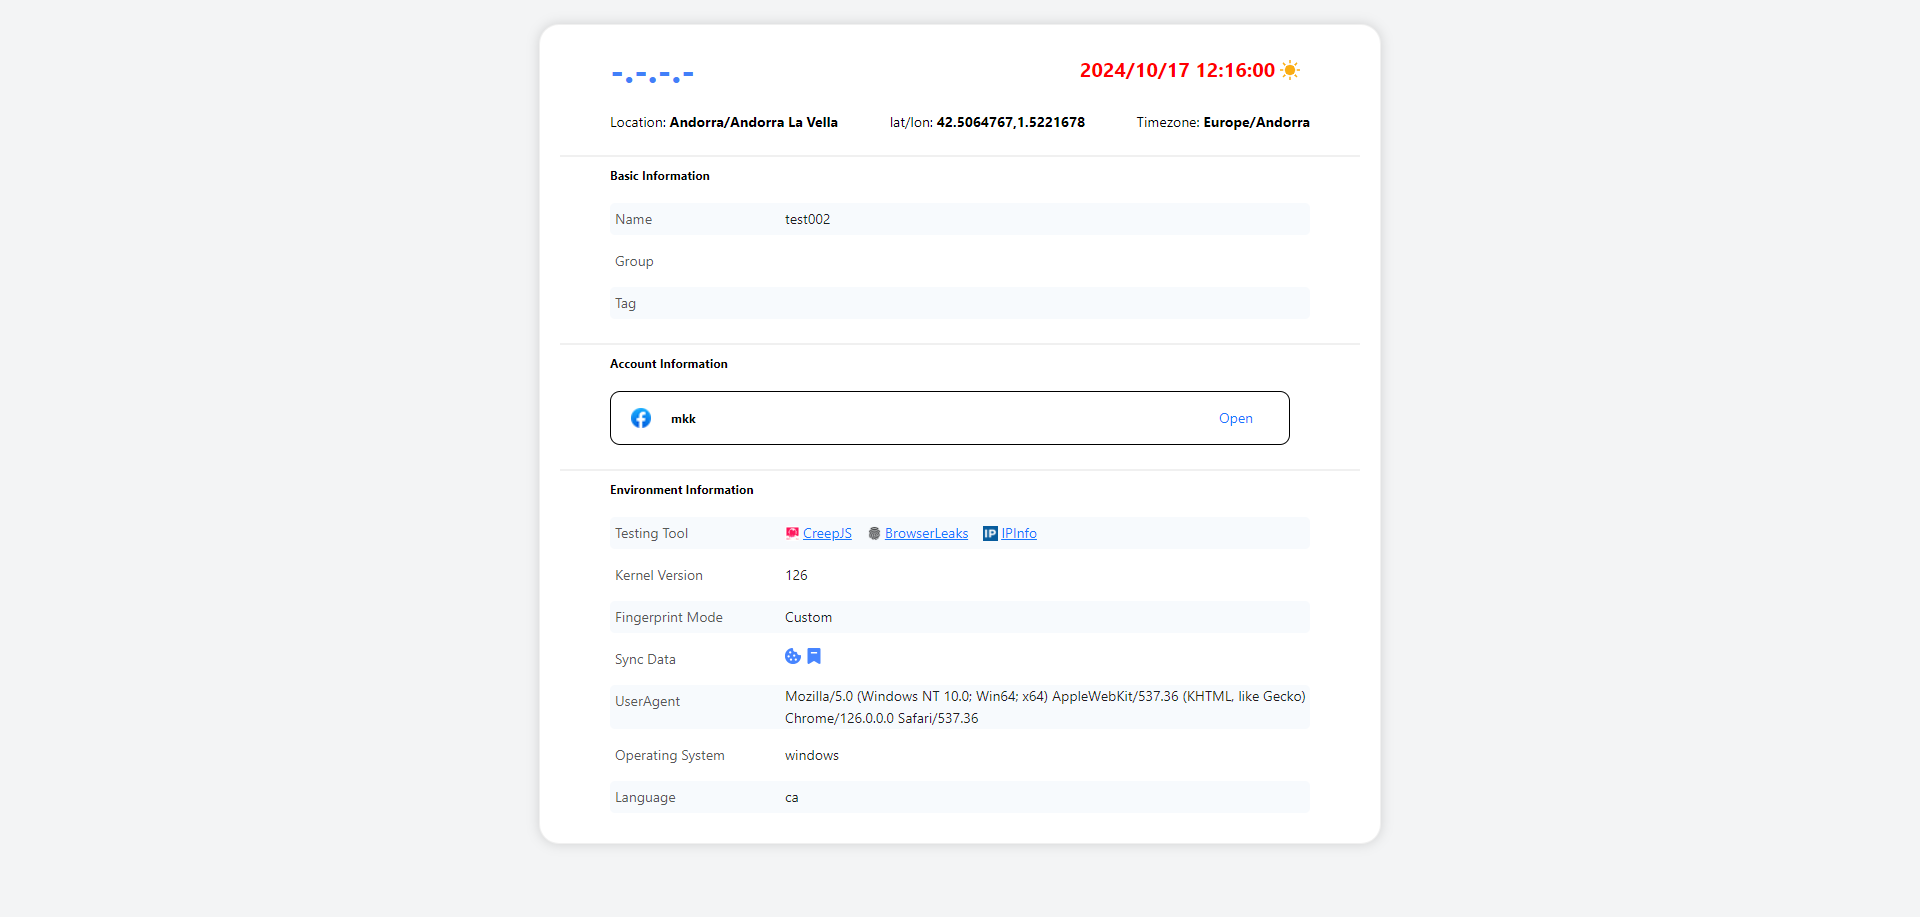
Task: Open the mkk Facebook account
Action: point(1235,418)
